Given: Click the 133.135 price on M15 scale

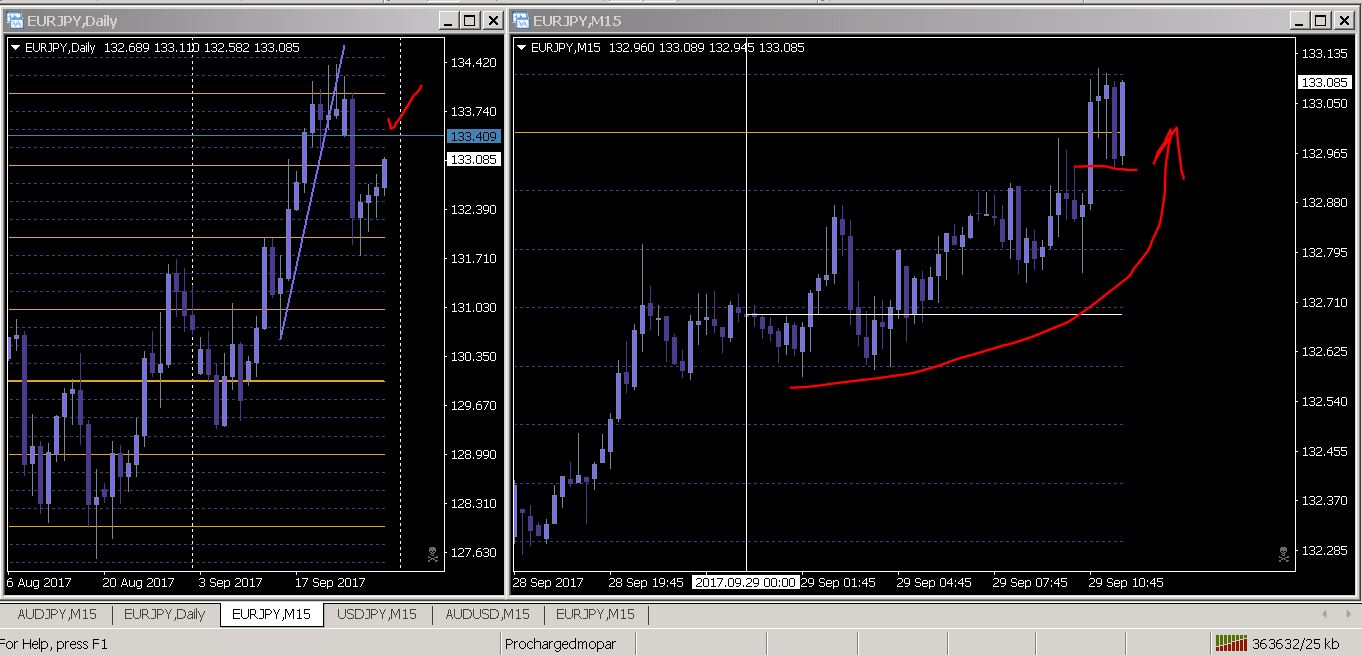Looking at the screenshot, I should pos(1325,54).
